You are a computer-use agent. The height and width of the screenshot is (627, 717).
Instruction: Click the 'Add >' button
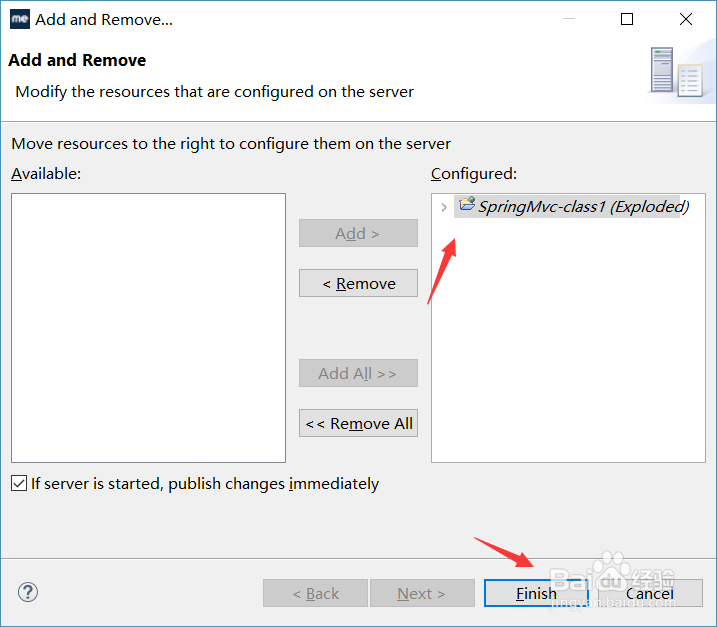click(x=358, y=233)
